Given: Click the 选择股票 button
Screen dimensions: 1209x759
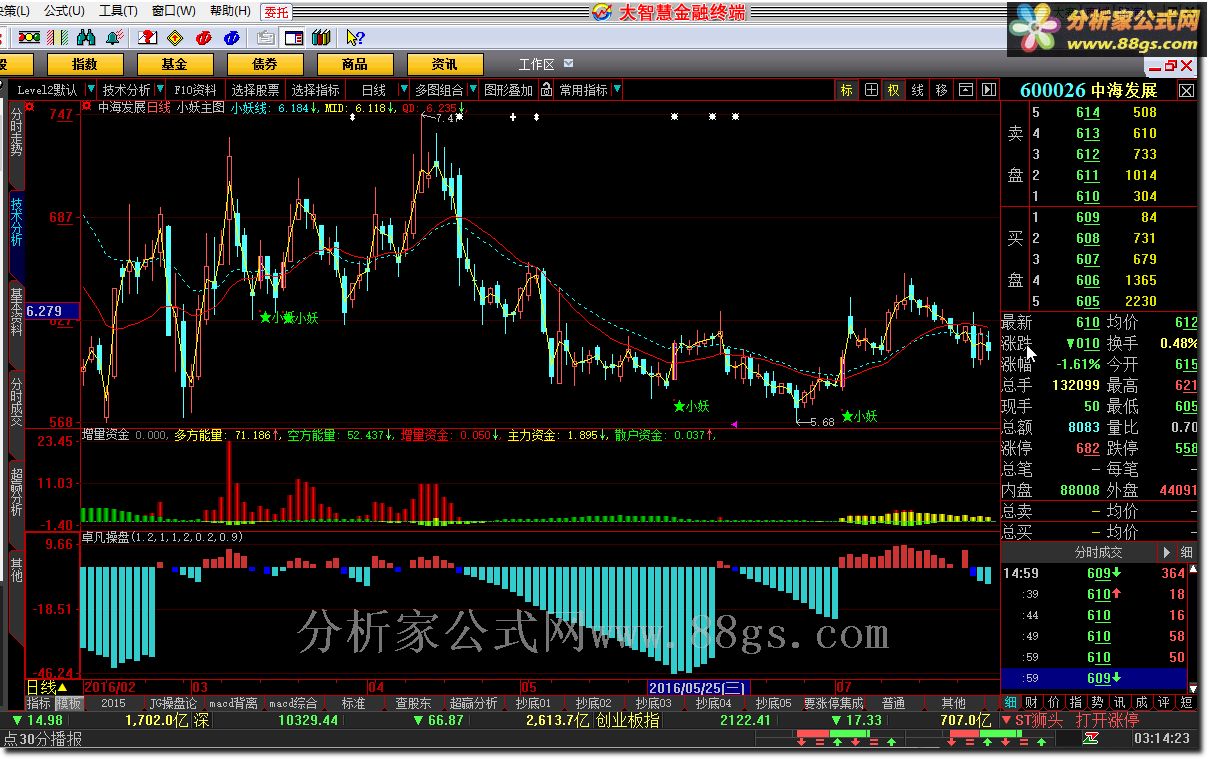Looking at the screenshot, I should click(x=255, y=89).
